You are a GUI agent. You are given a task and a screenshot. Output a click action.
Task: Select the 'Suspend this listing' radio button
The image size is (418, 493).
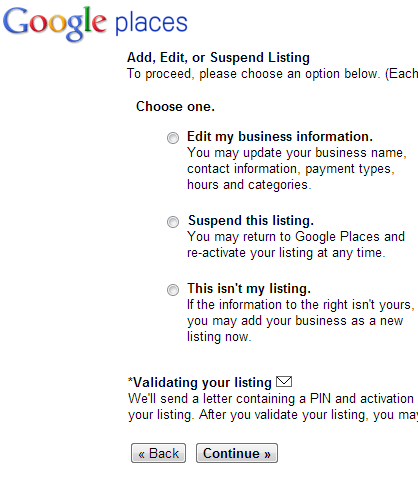click(173, 222)
